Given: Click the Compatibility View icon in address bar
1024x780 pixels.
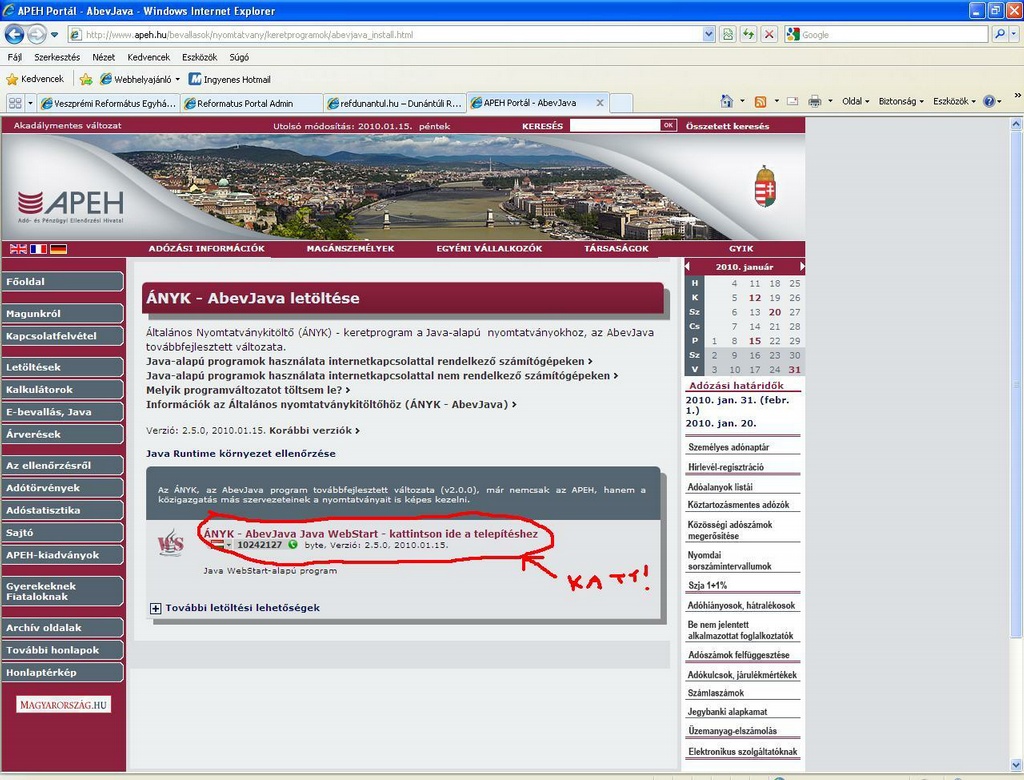Looking at the screenshot, I should tap(728, 35).
